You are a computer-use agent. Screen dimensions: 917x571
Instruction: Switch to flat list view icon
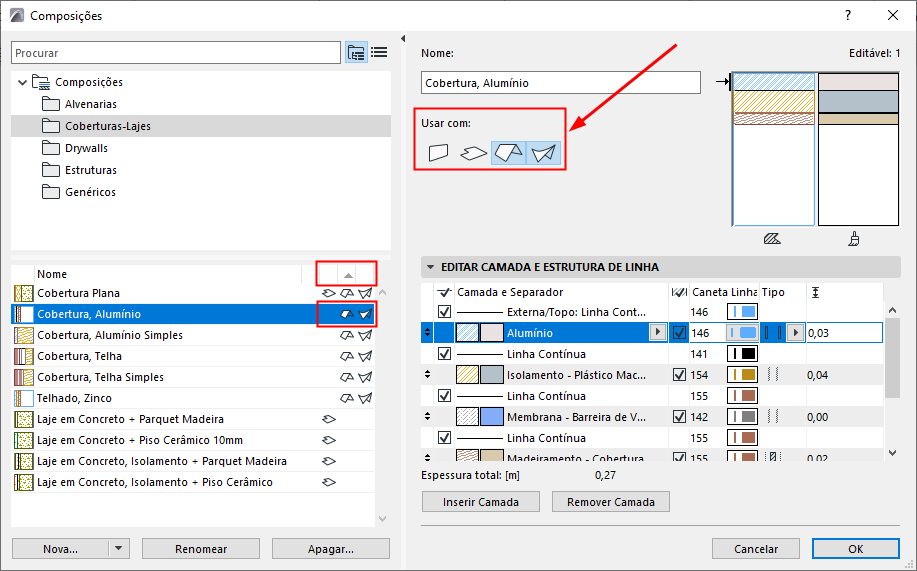point(379,53)
